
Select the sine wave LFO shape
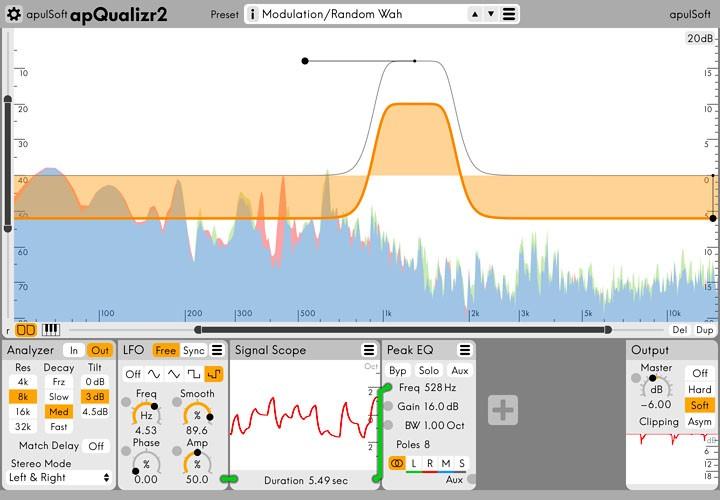154,374
